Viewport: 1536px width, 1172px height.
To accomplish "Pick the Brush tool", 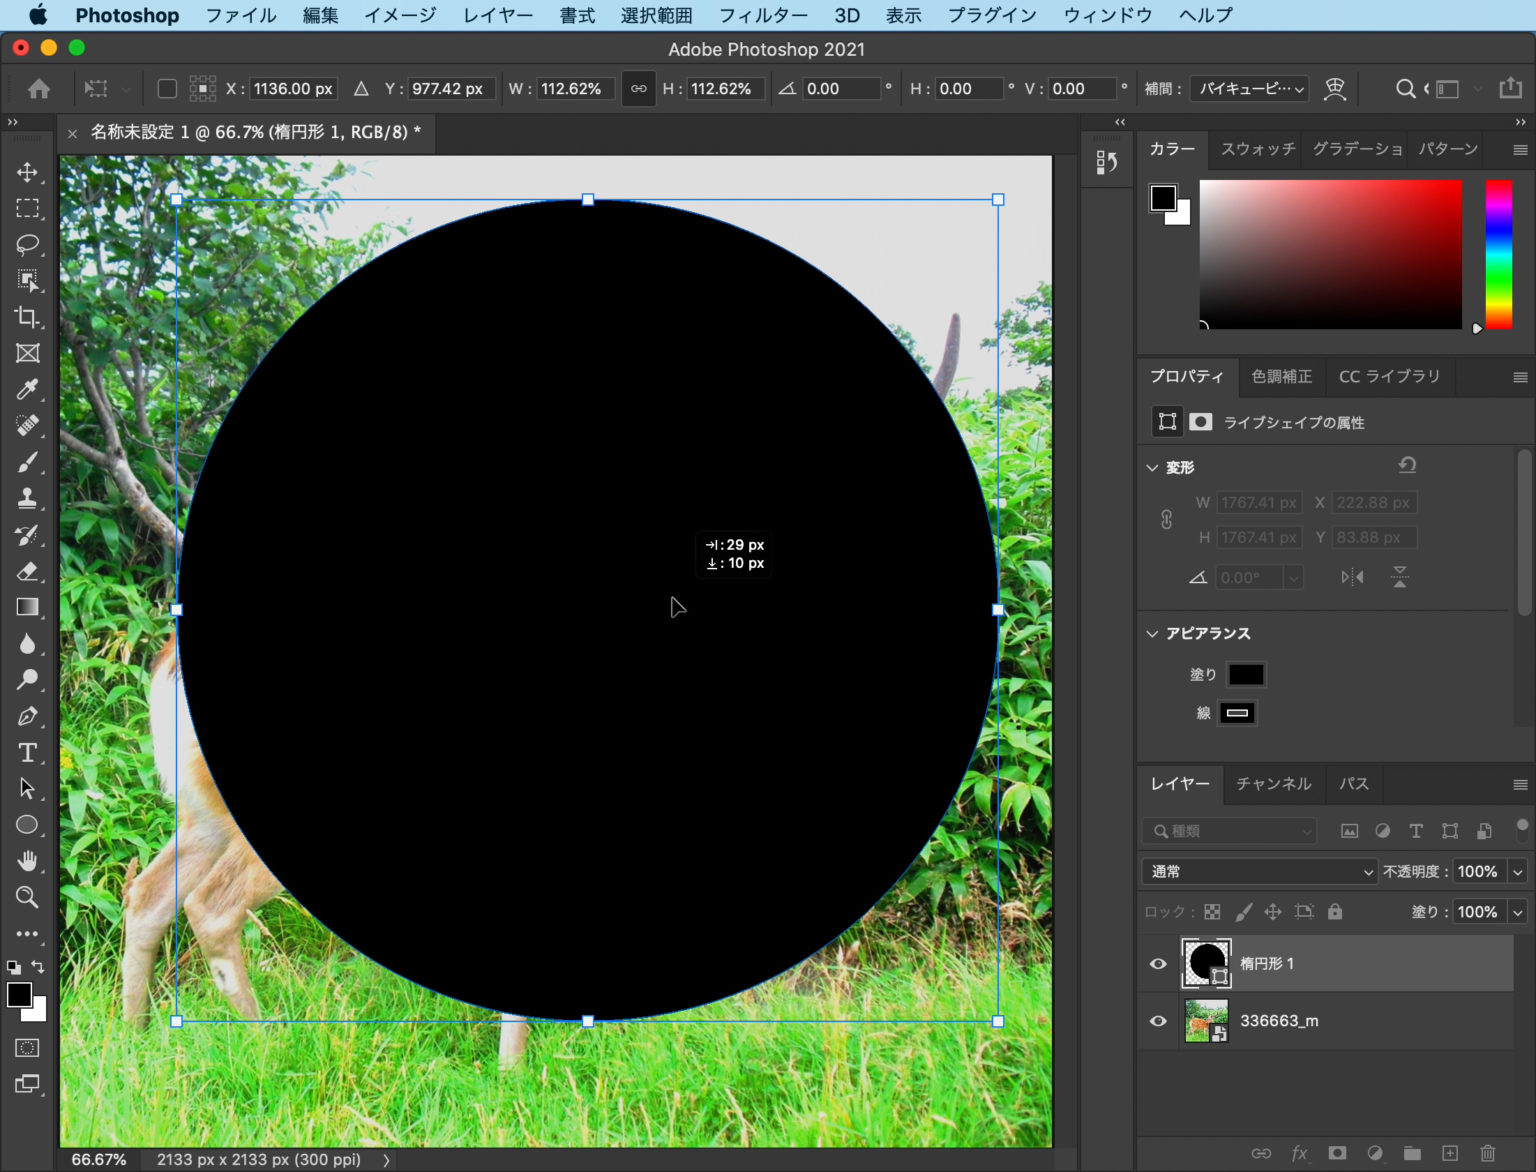I will point(27,462).
